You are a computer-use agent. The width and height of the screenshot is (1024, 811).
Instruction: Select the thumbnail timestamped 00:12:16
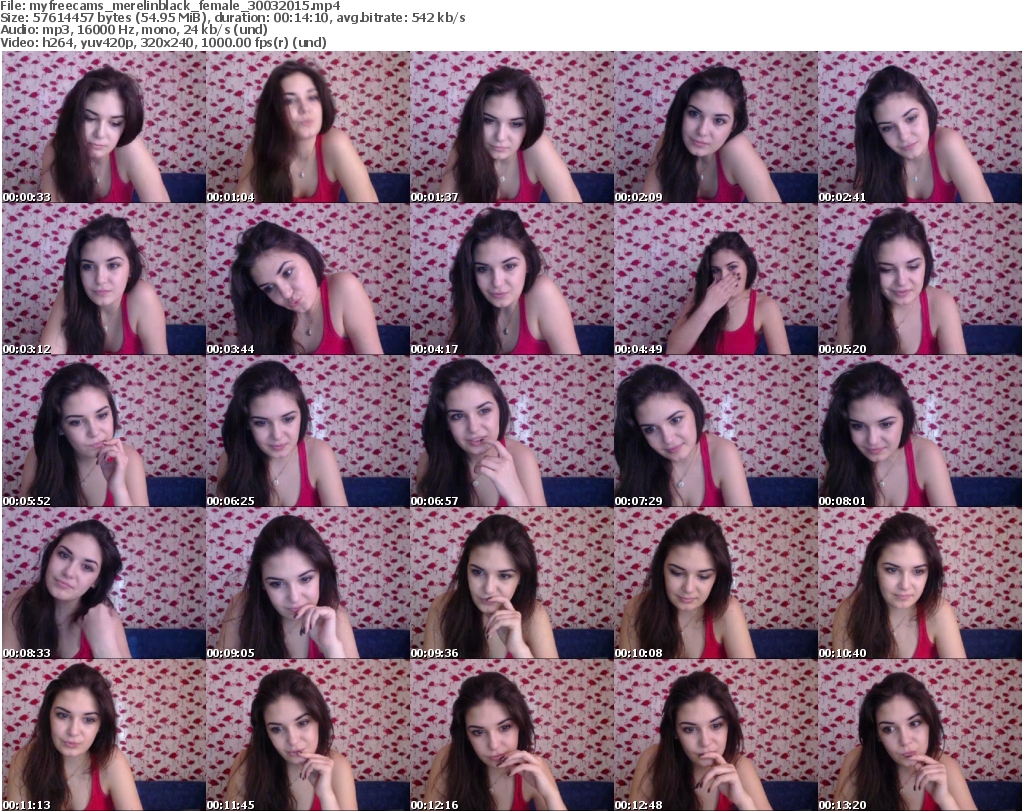pos(511,735)
